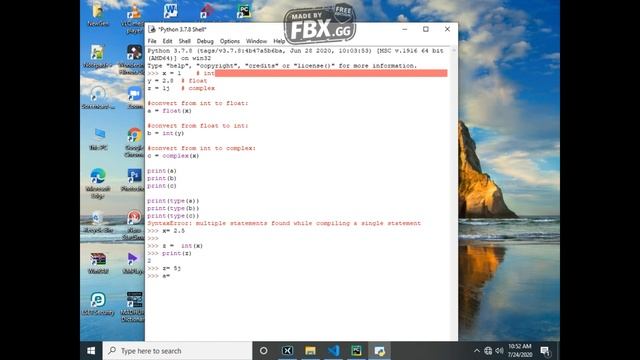Open the Help menu in Python Shell
The height and width of the screenshot is (360, 640).
point(279,41)
